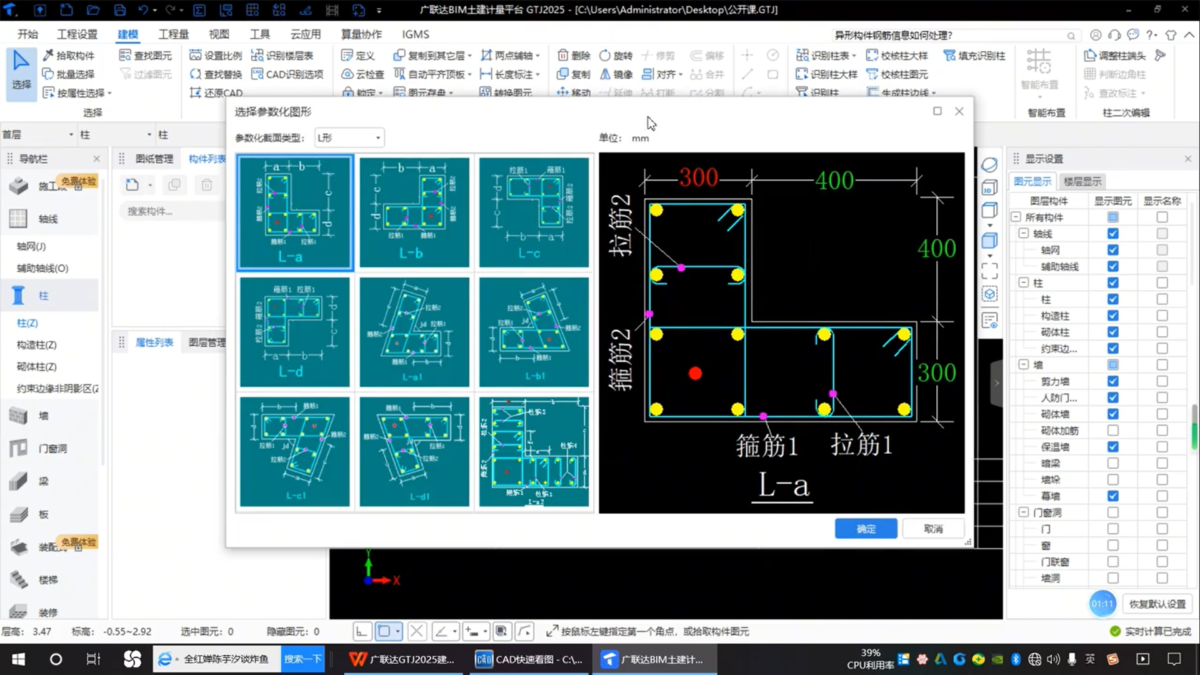Click CAD识别选项 tool
Image resolution: width=1200 pixels, height=675 pixels.
click(287, 74)
